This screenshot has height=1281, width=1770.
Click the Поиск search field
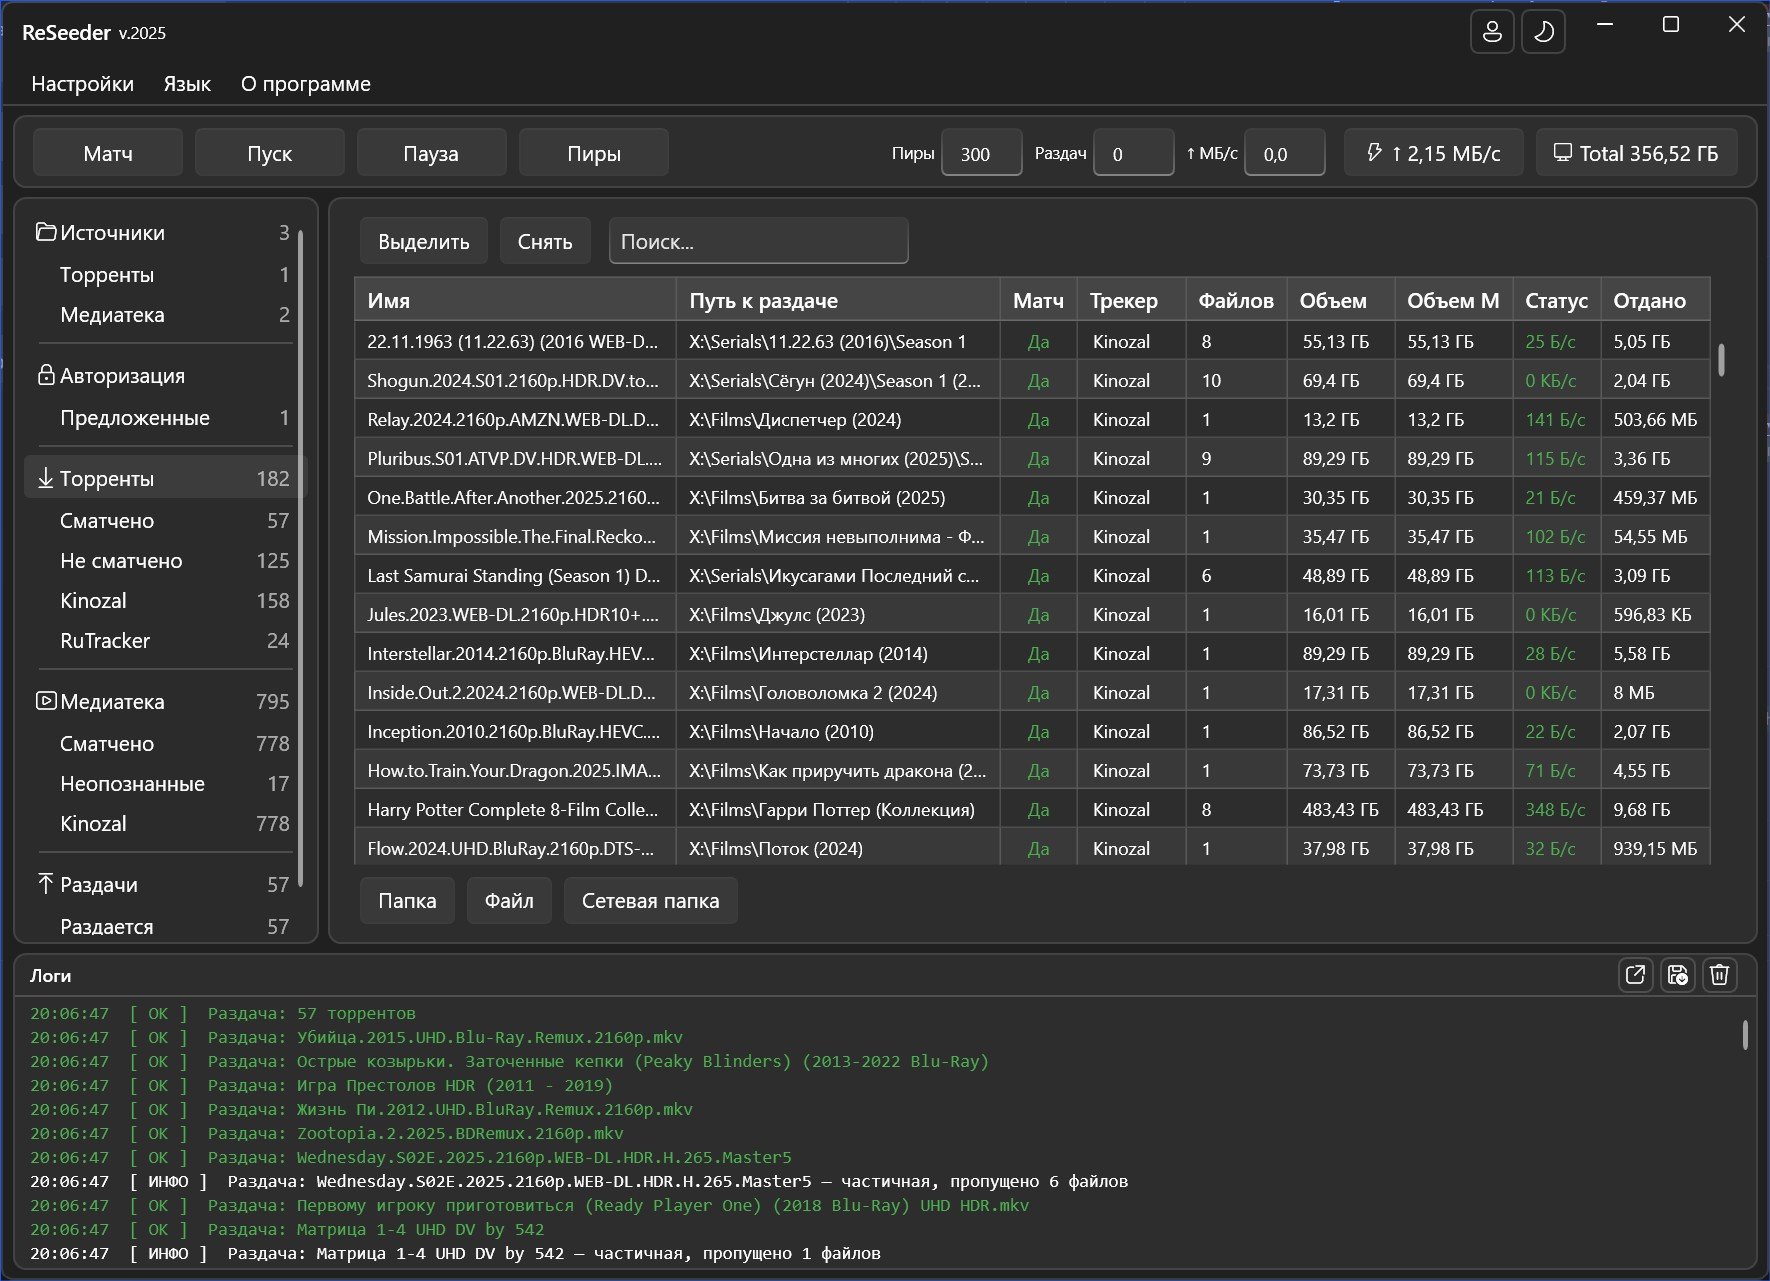point(758,241)
